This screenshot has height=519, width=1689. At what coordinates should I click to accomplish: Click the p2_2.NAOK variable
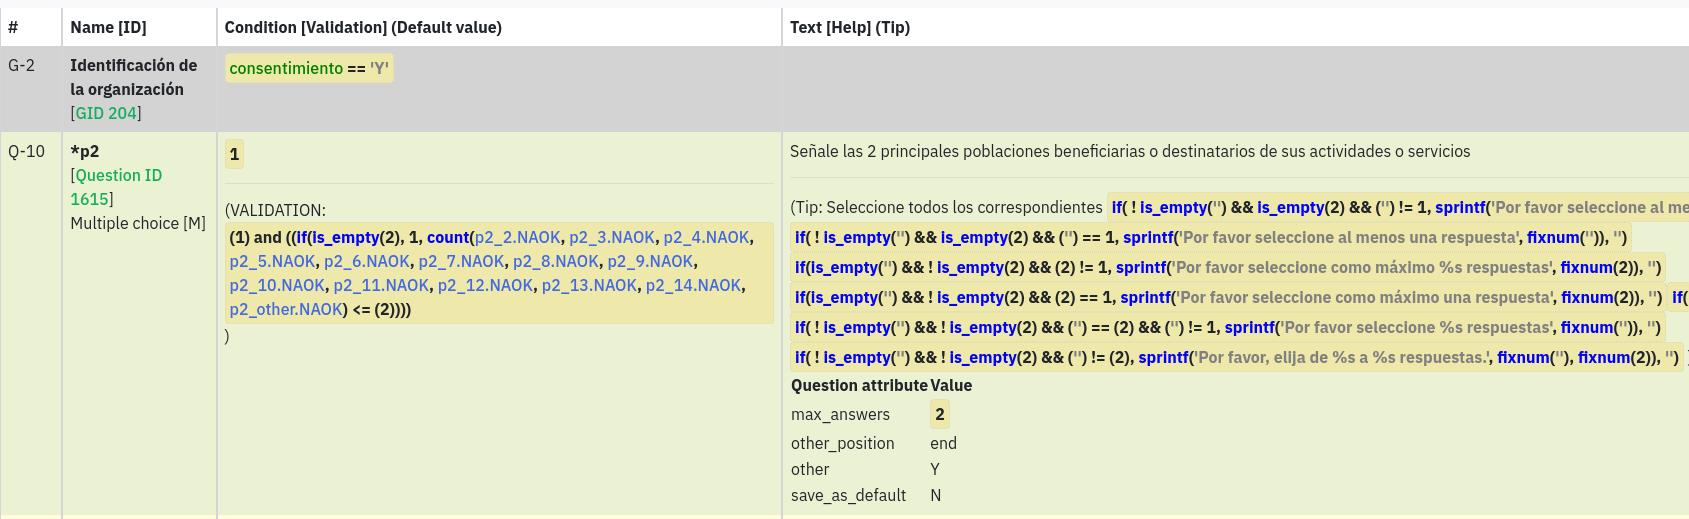click(x=517, y=237)
